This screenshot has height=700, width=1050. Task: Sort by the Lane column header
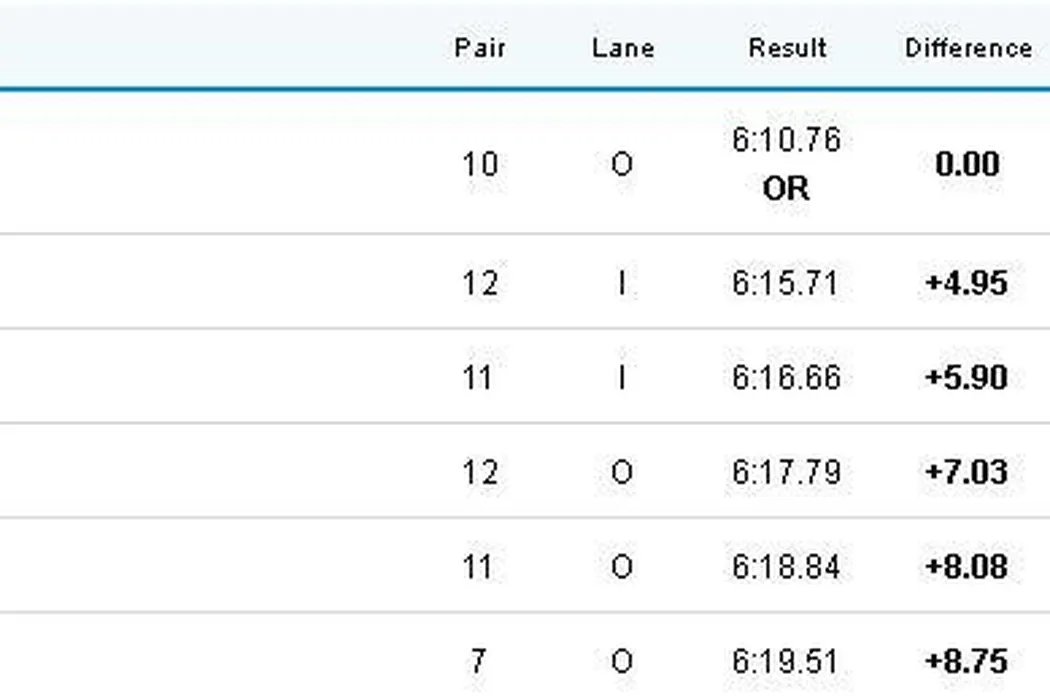(x=622, y=48)
